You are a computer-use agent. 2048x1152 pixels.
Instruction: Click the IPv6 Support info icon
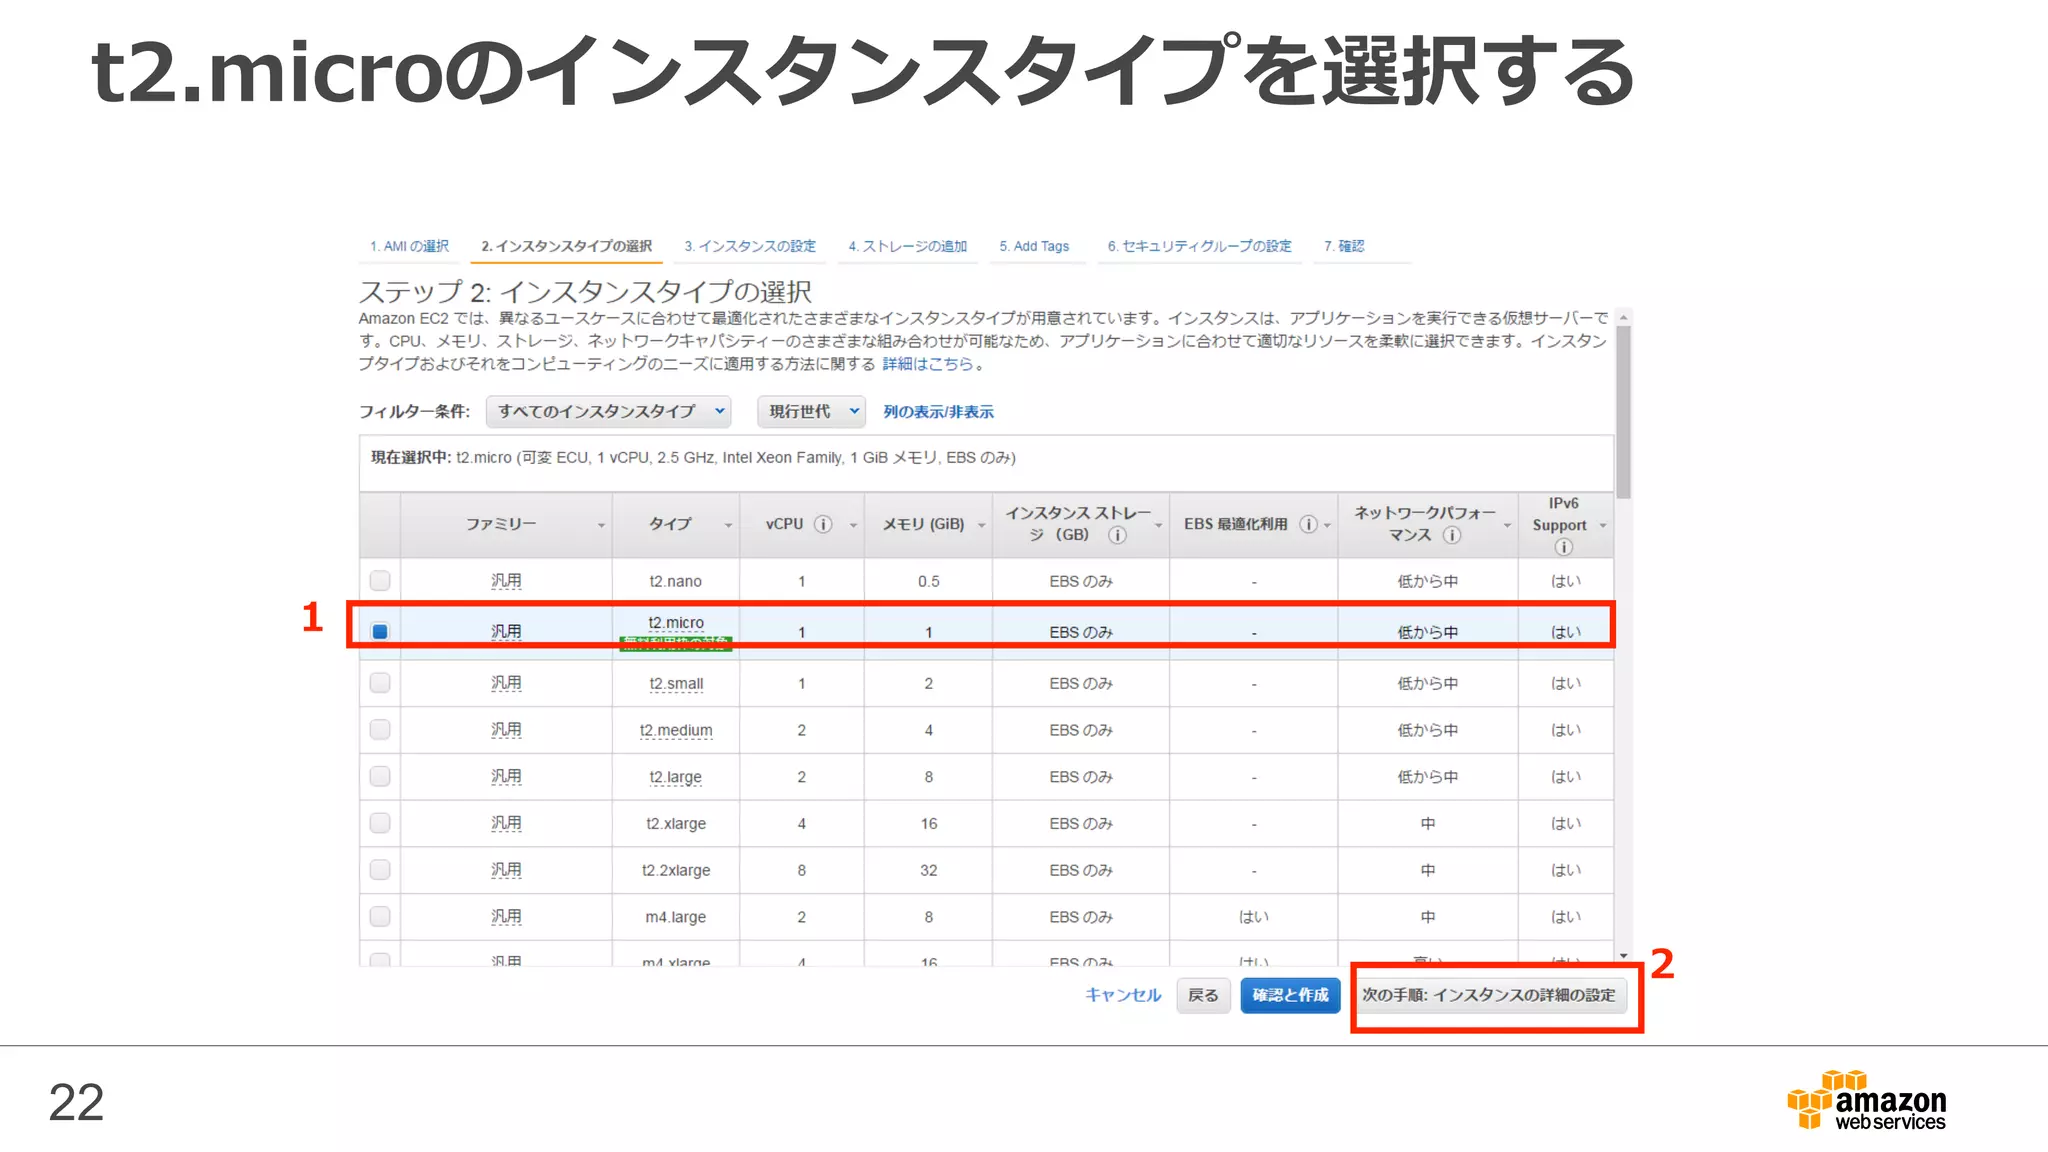(1564, 547)
